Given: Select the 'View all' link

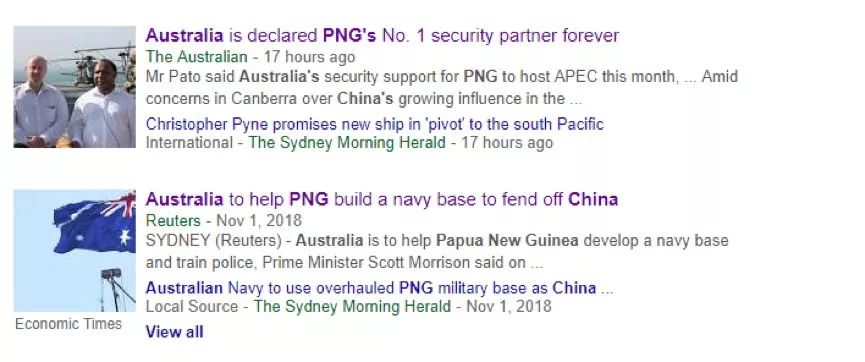Looking at the screenshot, I should [174, 332].
